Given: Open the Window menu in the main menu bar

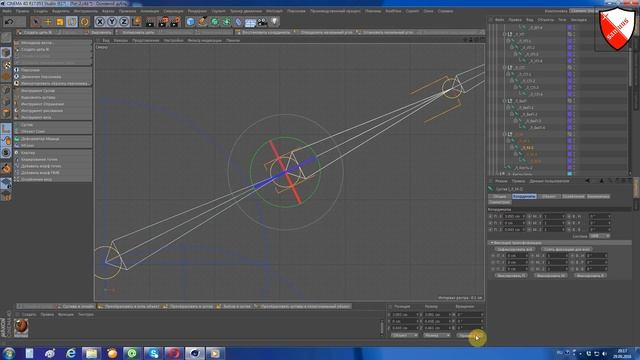Looking at the screenshot, I should tap(429, 11).
